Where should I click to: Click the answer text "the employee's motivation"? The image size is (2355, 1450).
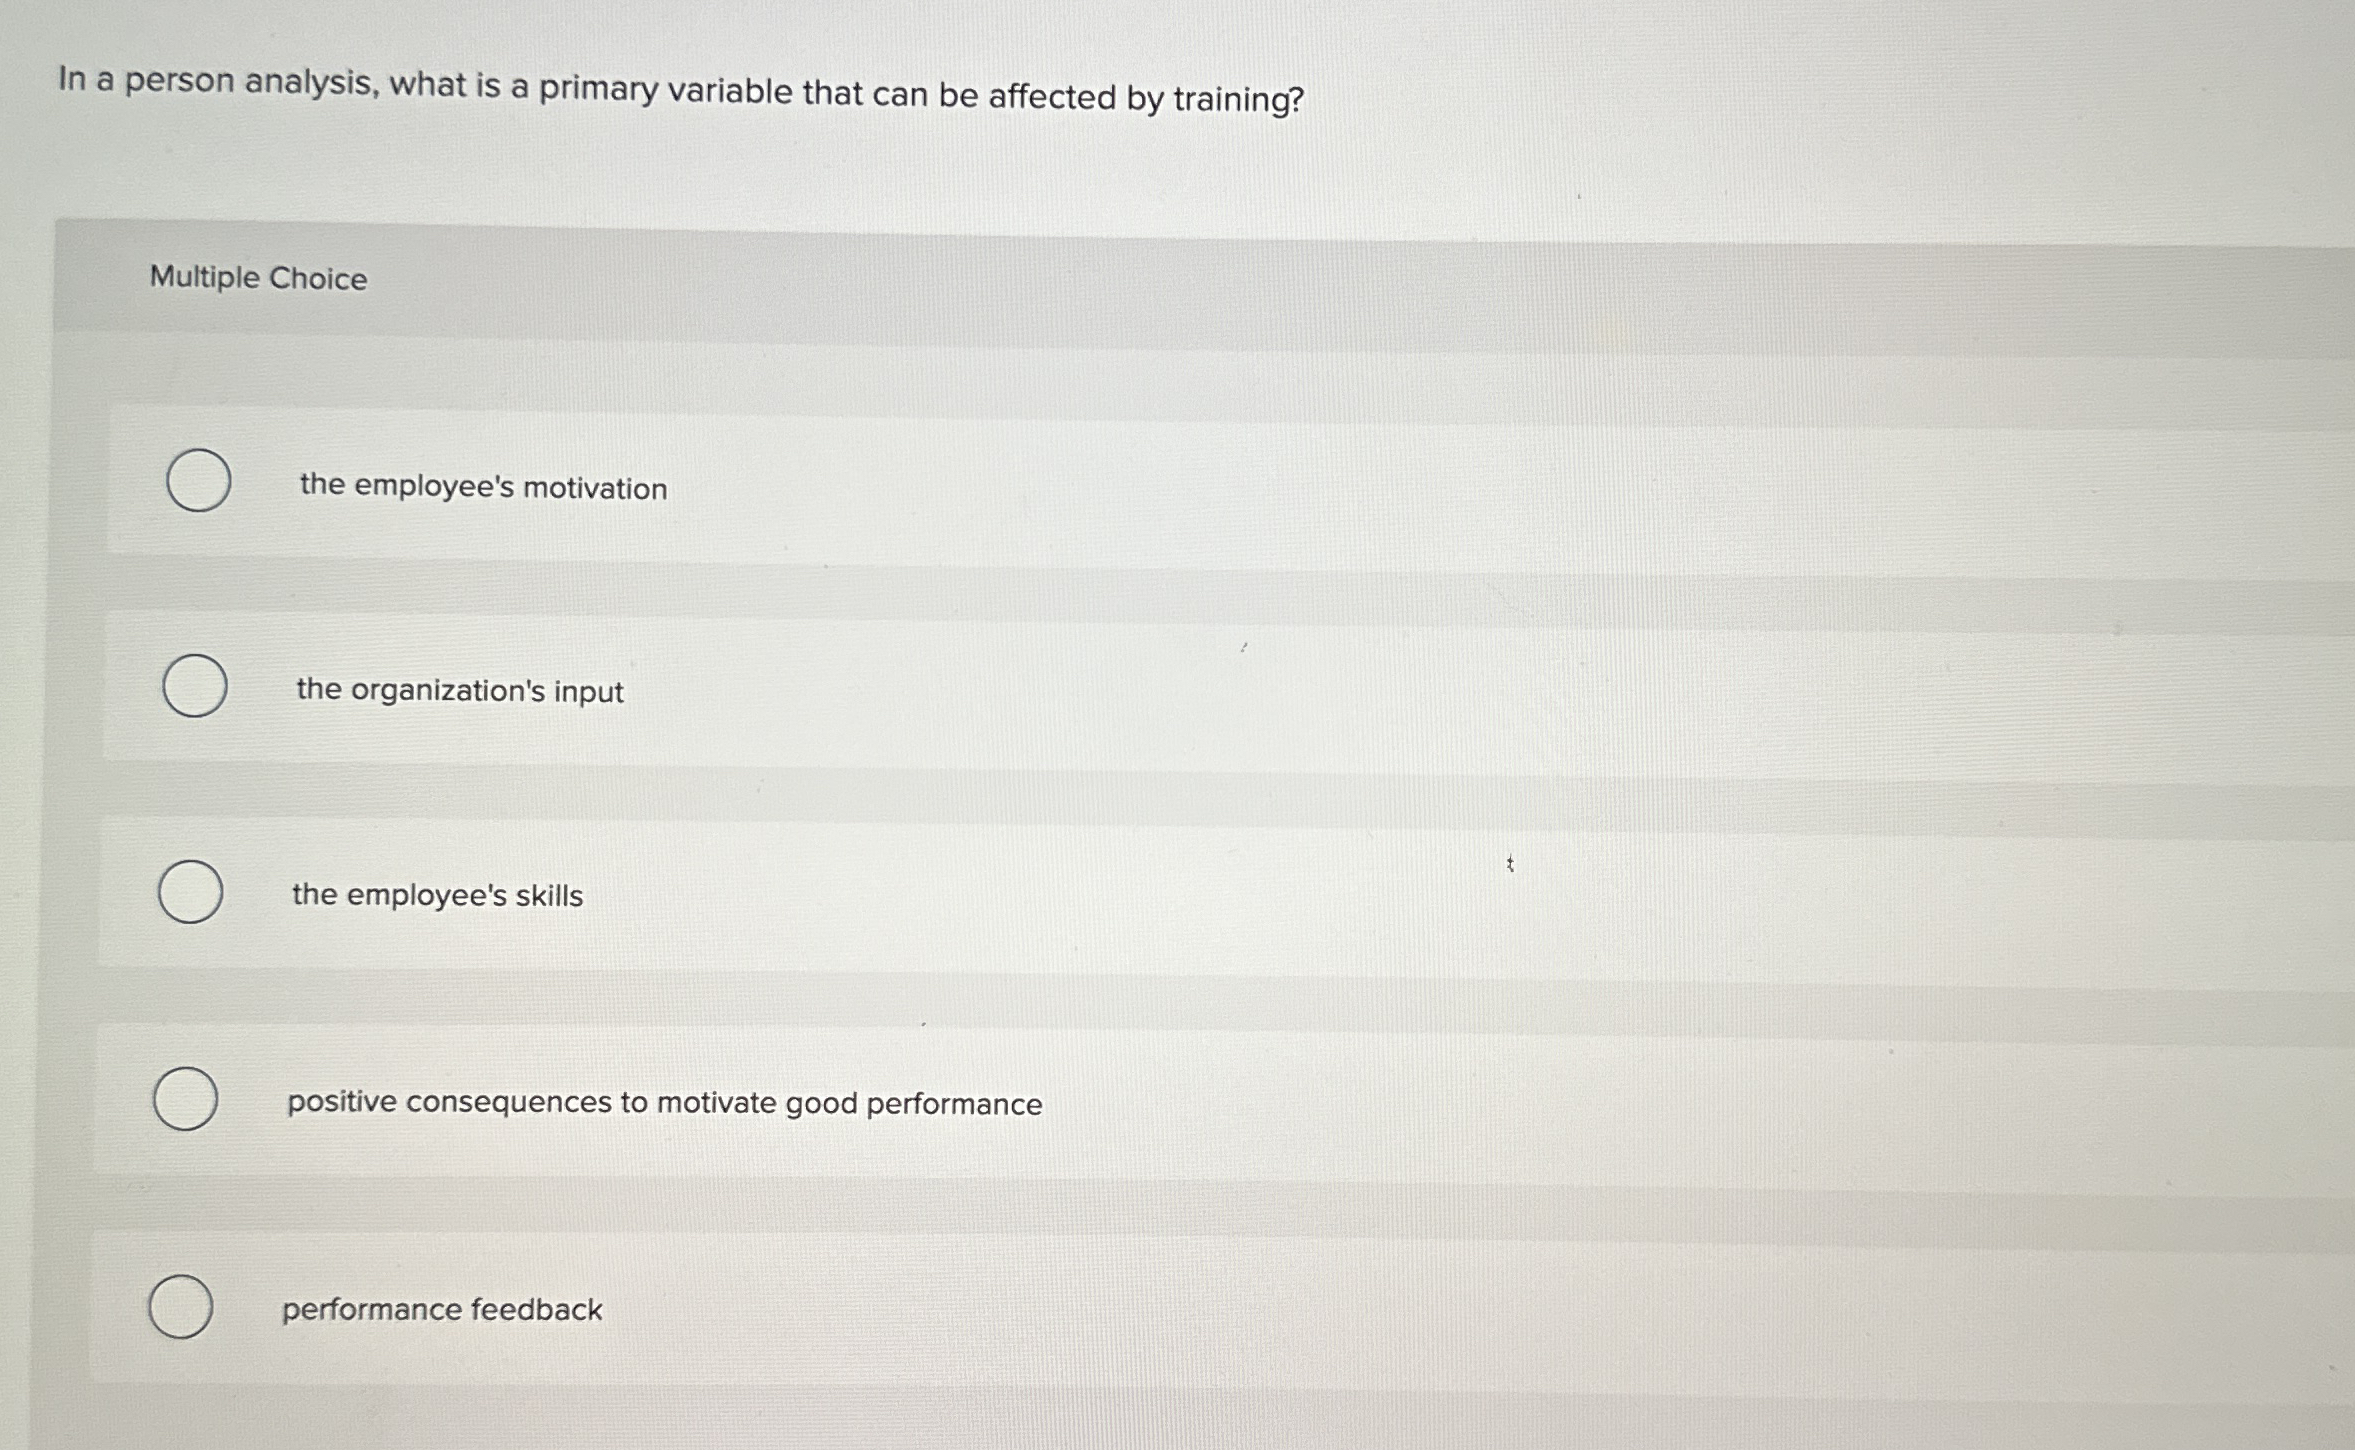coord(483,488)
